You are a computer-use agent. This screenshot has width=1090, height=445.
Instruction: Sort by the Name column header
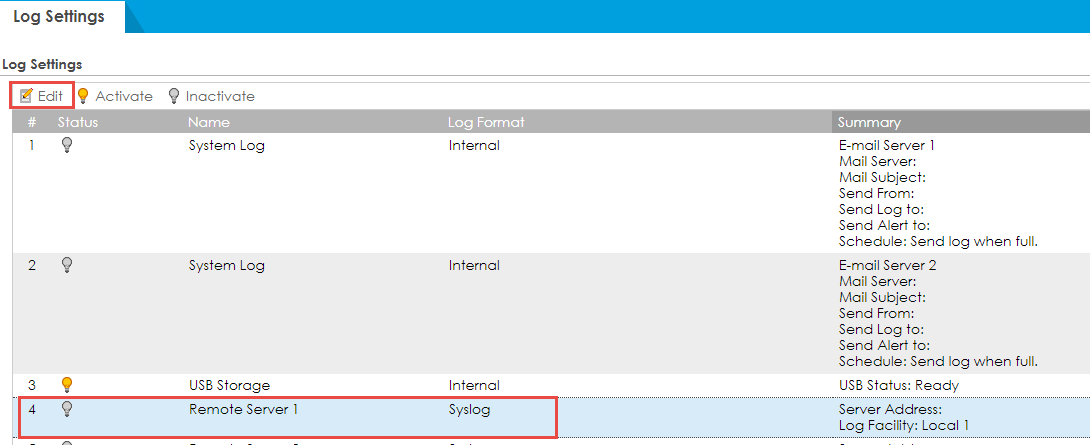[x=209, y=122]
